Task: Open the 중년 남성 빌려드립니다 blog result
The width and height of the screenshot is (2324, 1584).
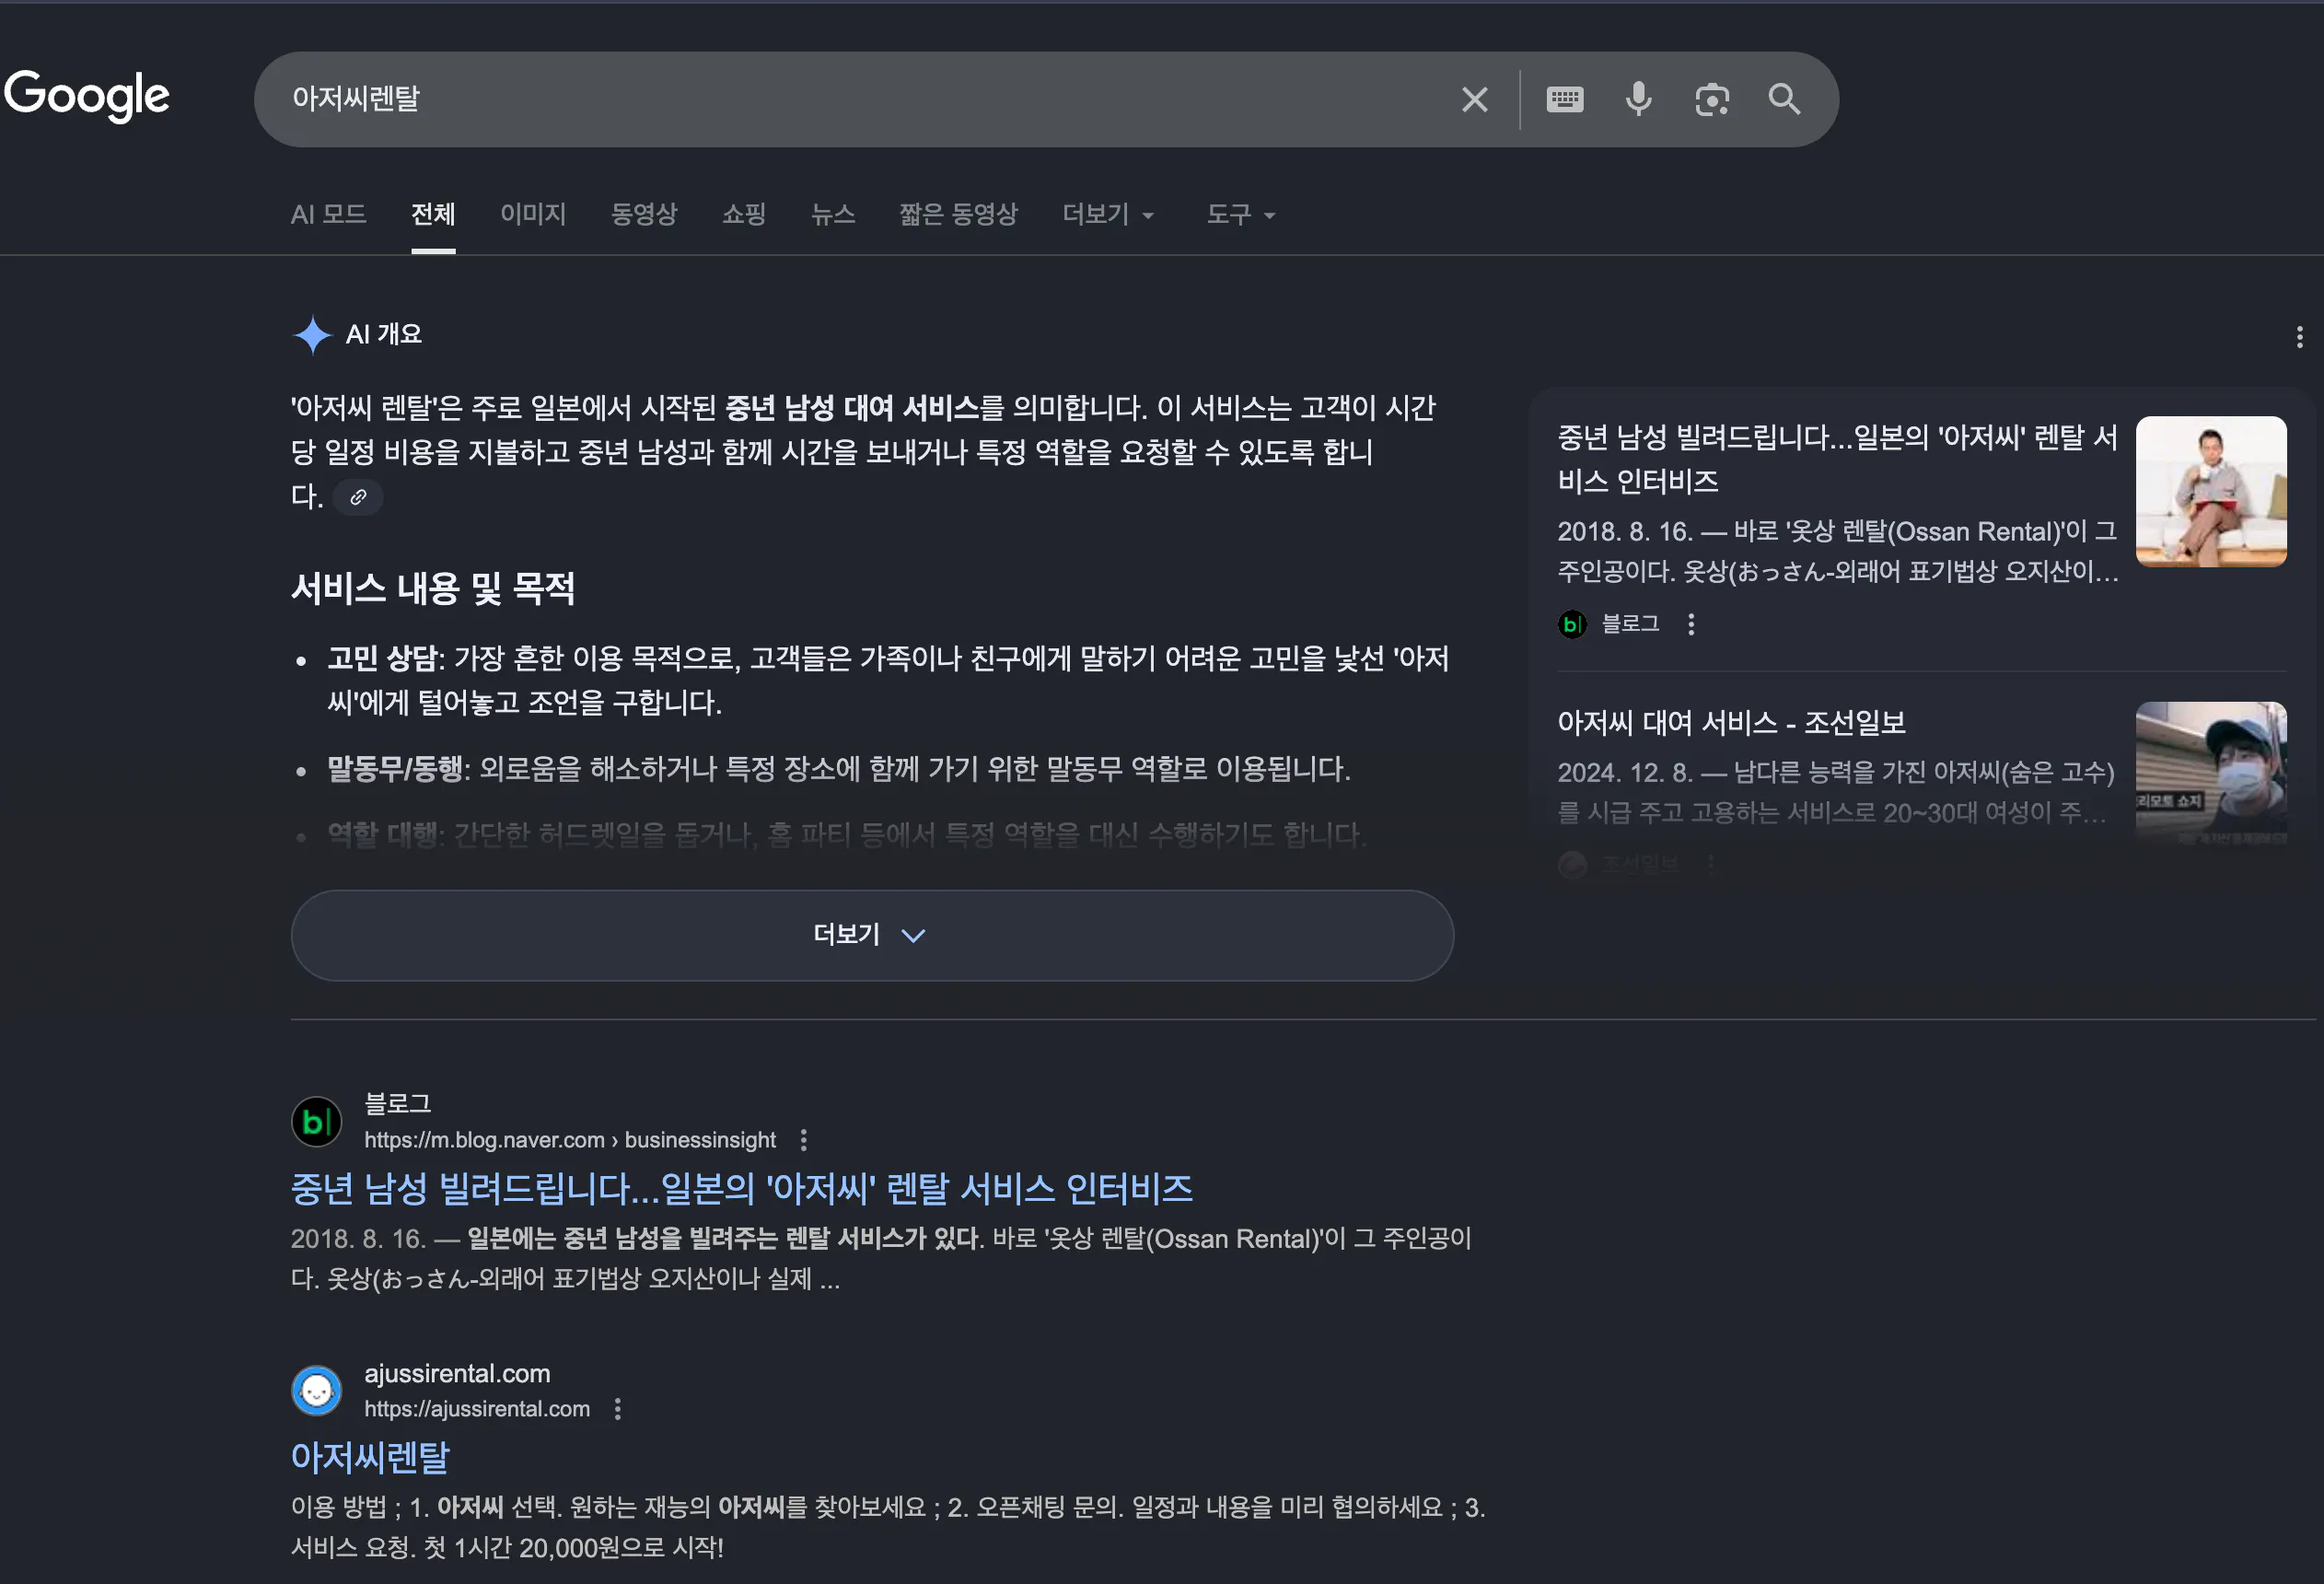Action: click(741, 1188)
